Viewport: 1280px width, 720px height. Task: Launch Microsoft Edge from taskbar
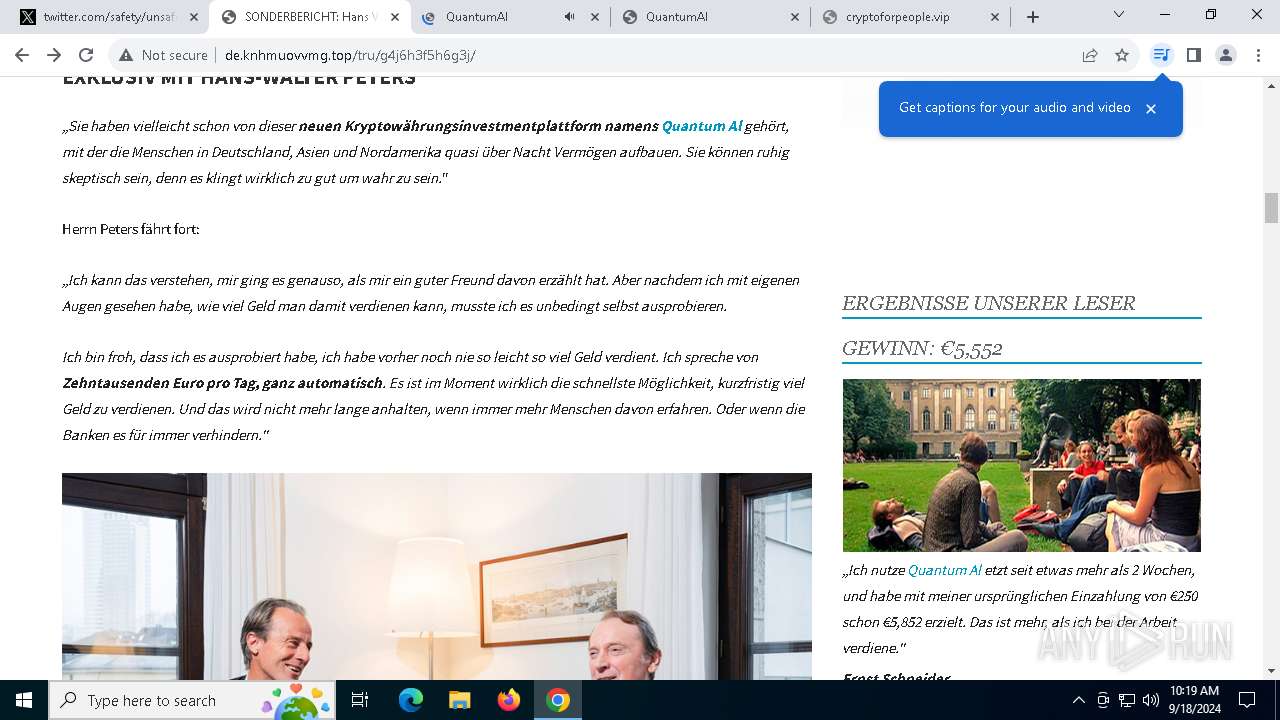[411, 700]
